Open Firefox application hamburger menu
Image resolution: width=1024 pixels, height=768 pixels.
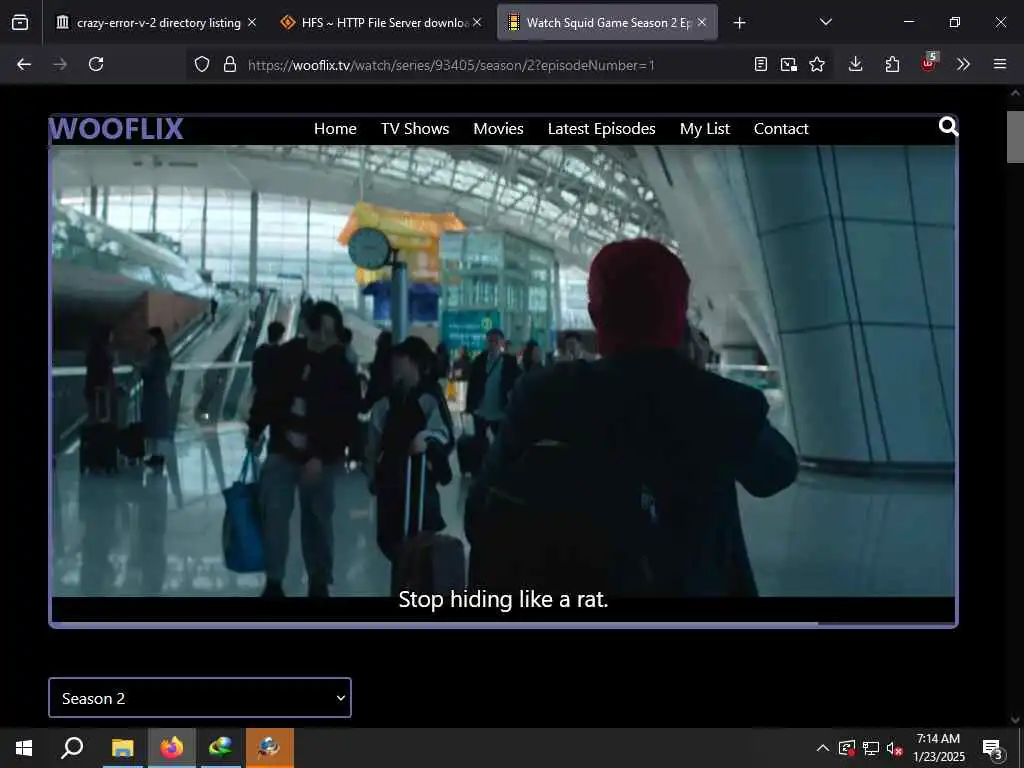[x=1000, y=64]
